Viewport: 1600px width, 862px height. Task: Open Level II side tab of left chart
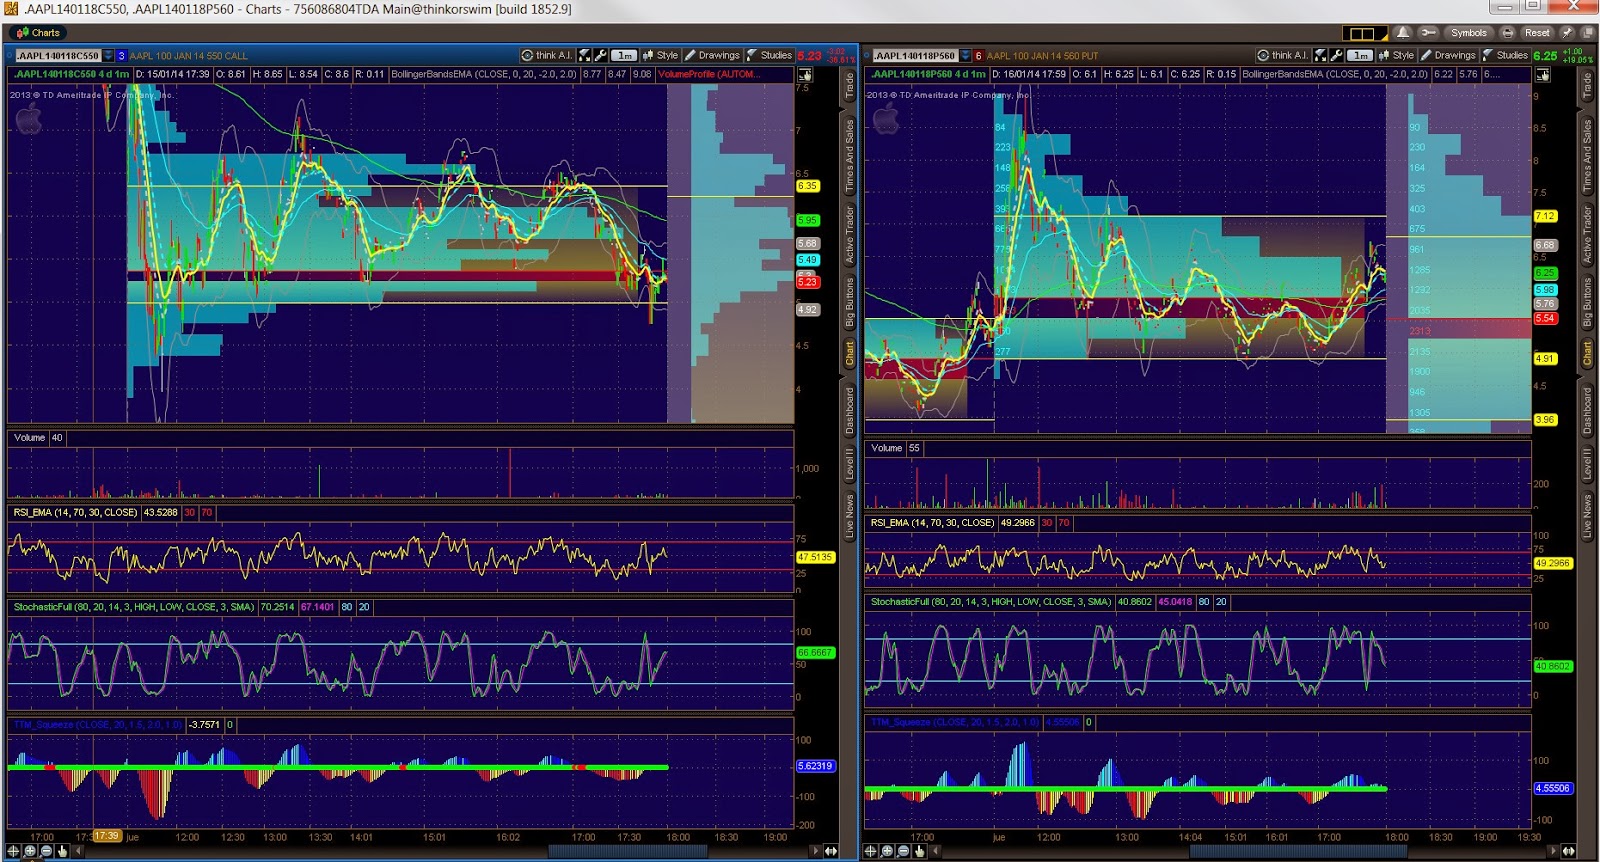tap(849, 466)
